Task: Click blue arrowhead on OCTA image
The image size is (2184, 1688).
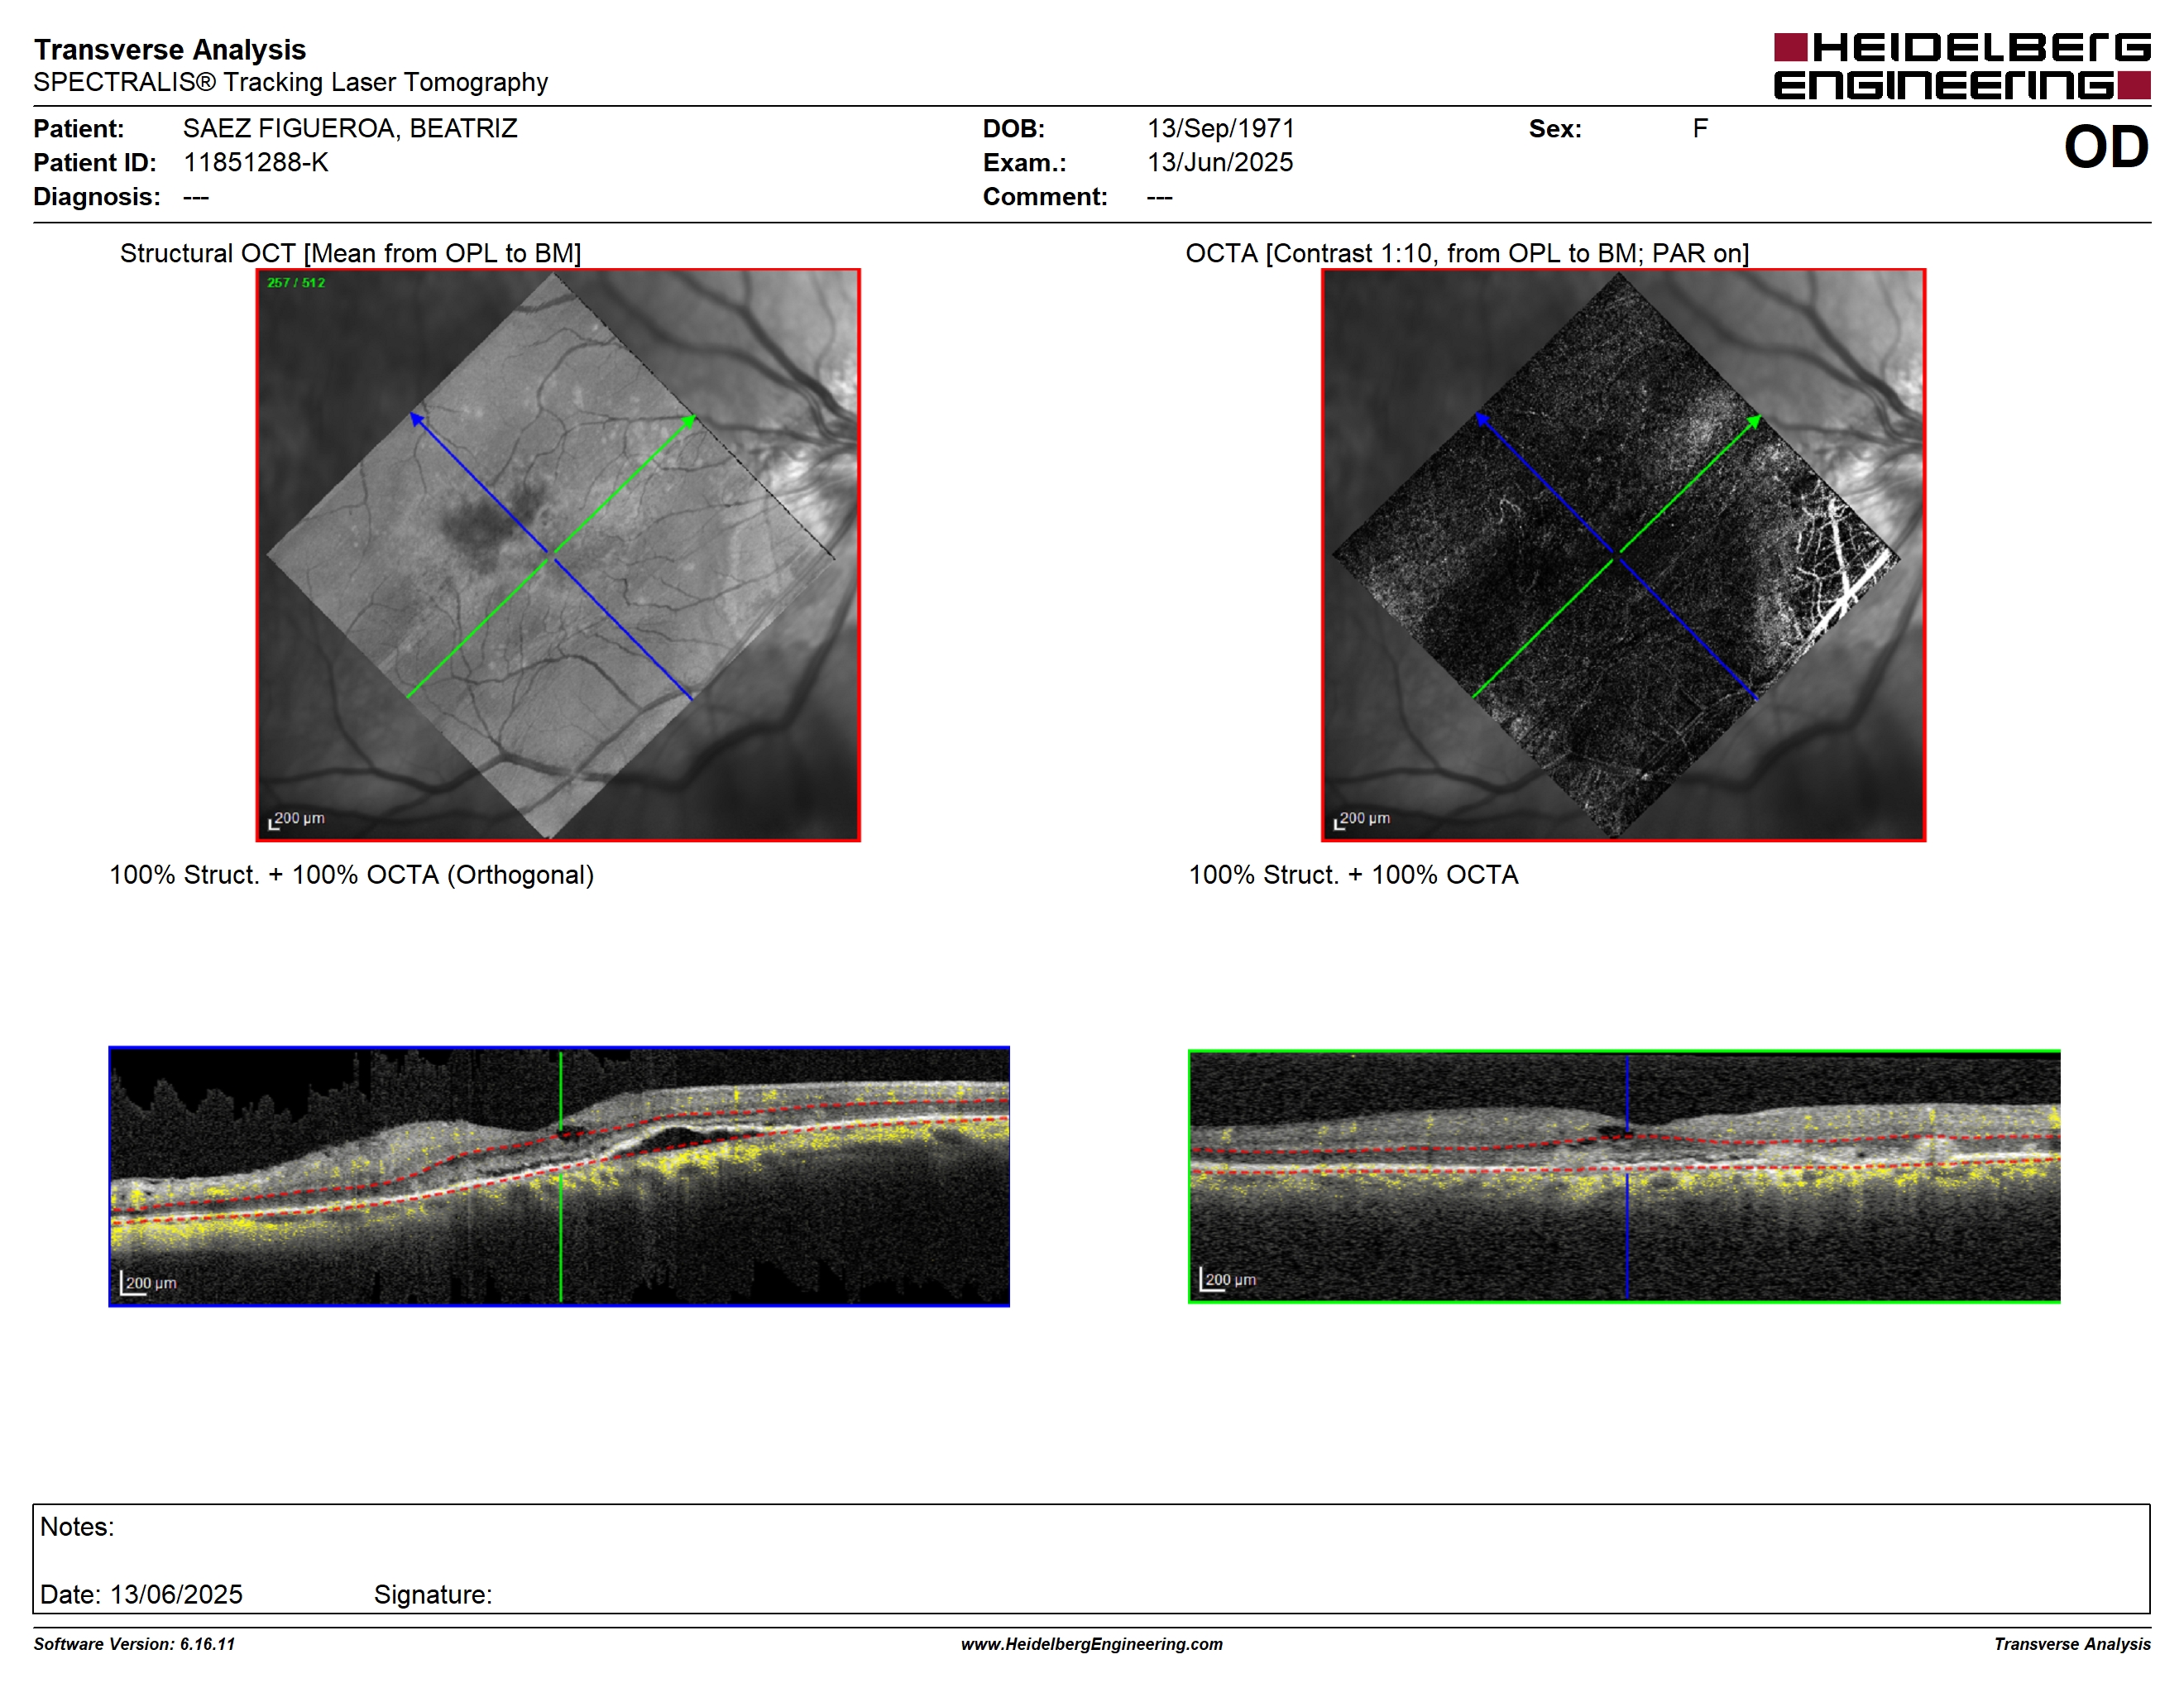Action: tap(1482, 419)
